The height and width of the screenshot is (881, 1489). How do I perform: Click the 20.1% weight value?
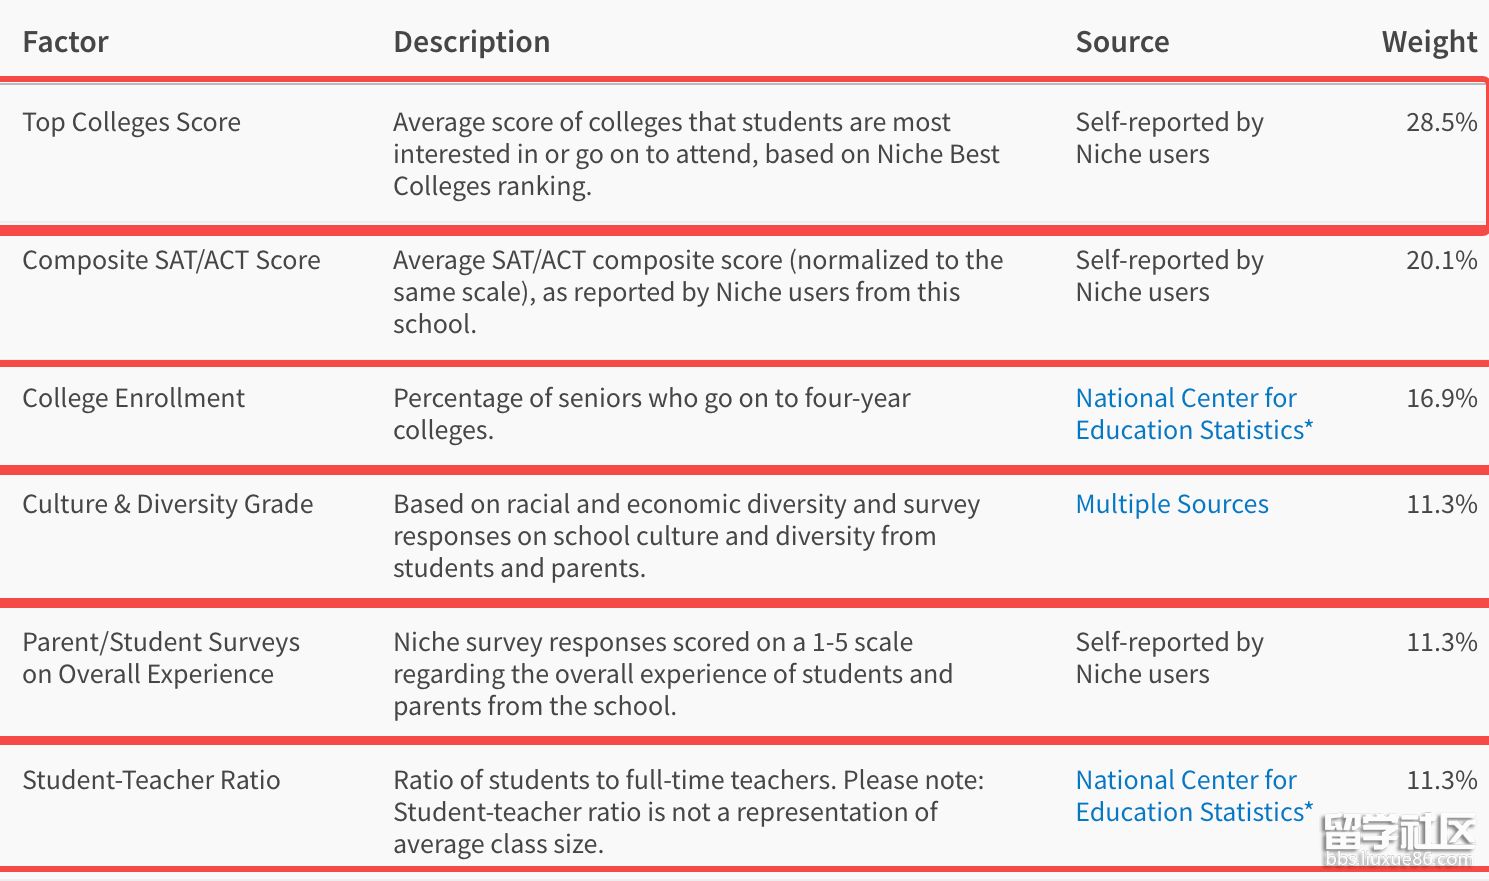pyautogui.click(x=1440, y=260)
